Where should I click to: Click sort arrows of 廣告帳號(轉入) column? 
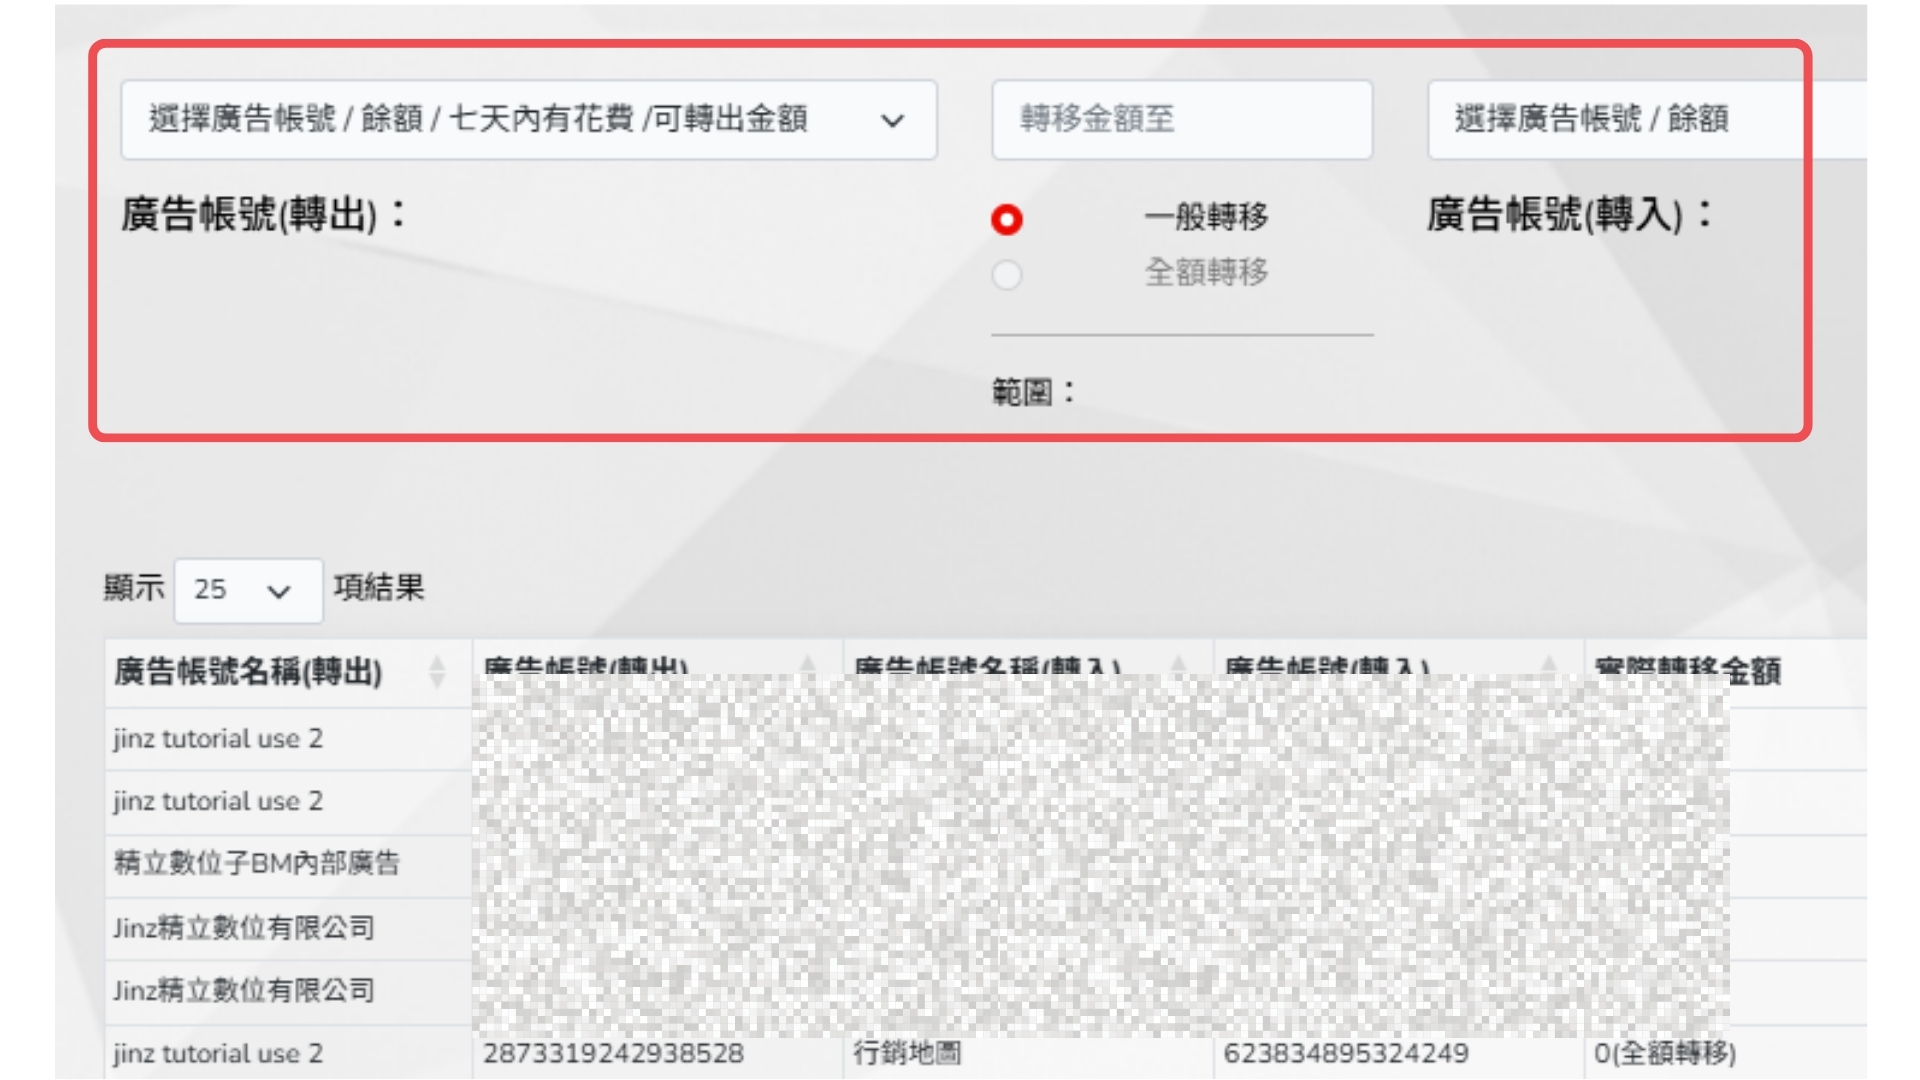(1549, 665)
